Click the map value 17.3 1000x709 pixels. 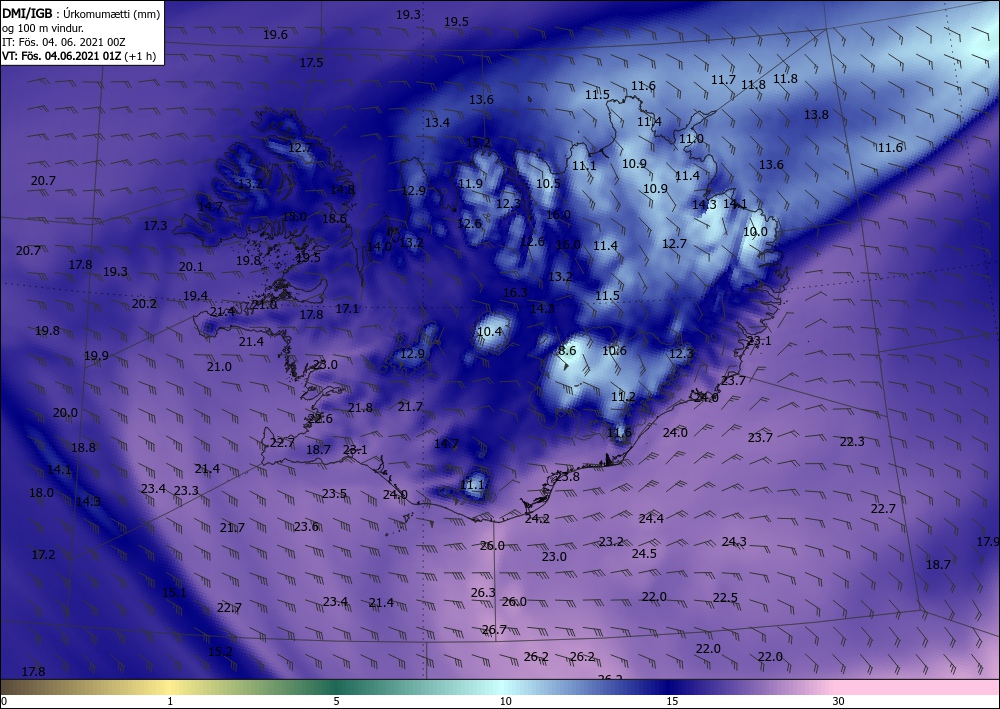155,226
